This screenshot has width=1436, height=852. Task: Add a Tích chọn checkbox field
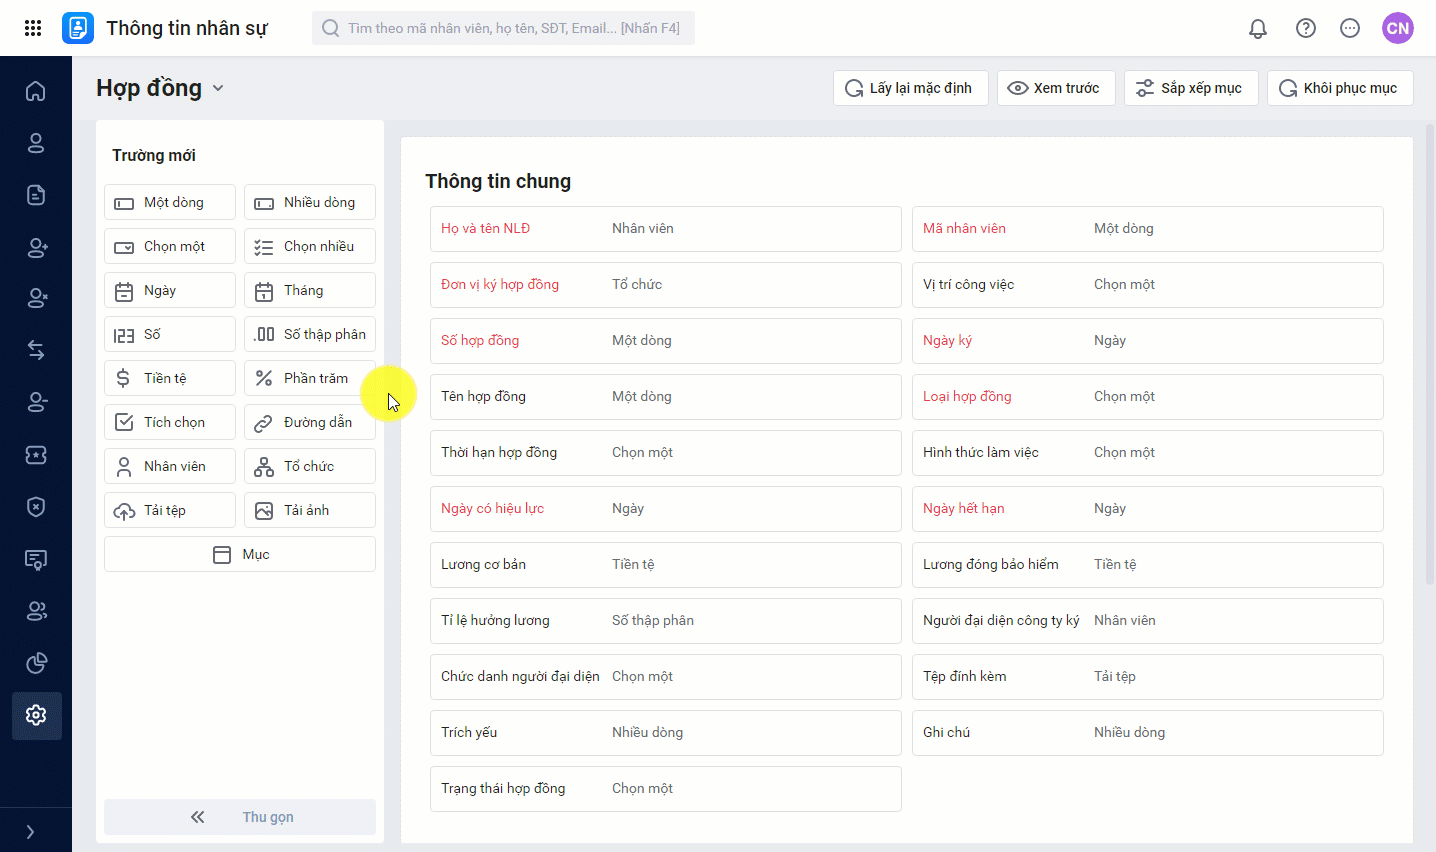(x=170, y=422)
